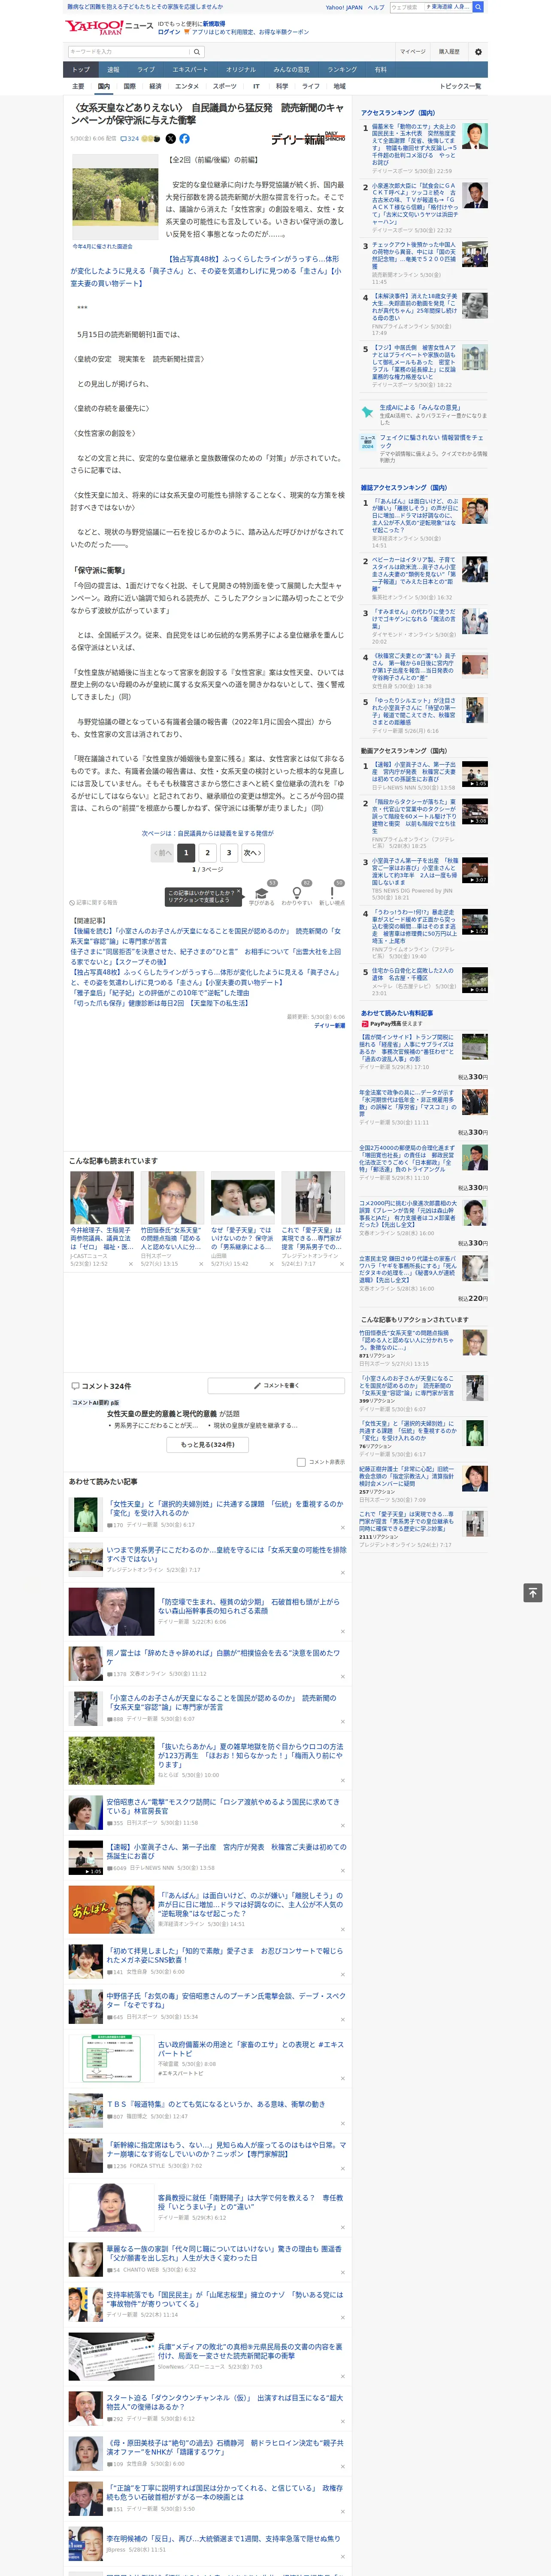Click the top-right ウェブ検索 input
This screenshot has height=2576, width=551.
pos(407,7)
